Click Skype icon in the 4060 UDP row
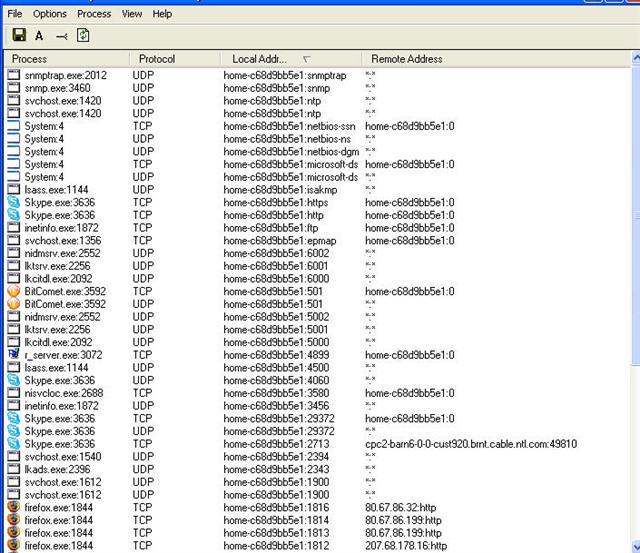The width and height of the screenshot is (640, 553). tap(13, 380)
